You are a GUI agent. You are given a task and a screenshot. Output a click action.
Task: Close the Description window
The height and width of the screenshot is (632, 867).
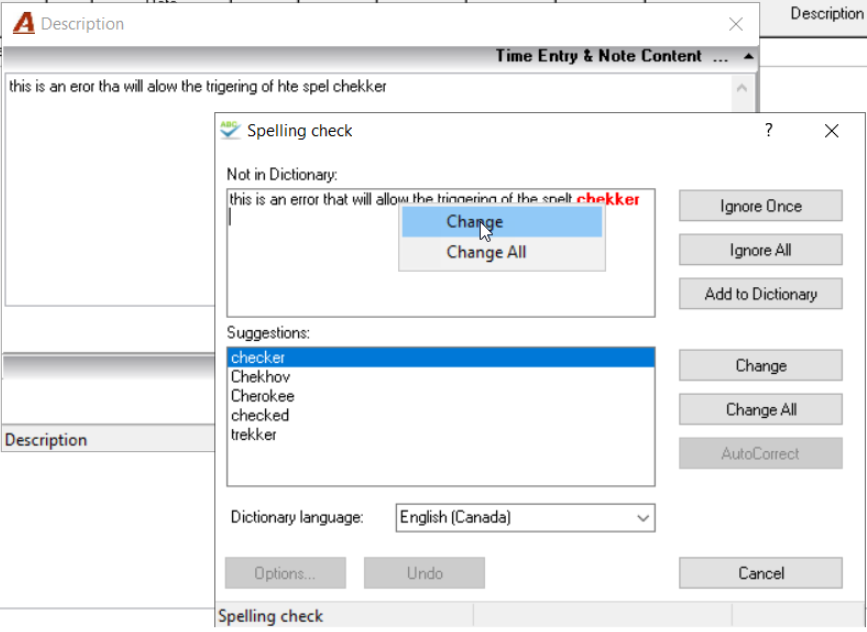735,24
